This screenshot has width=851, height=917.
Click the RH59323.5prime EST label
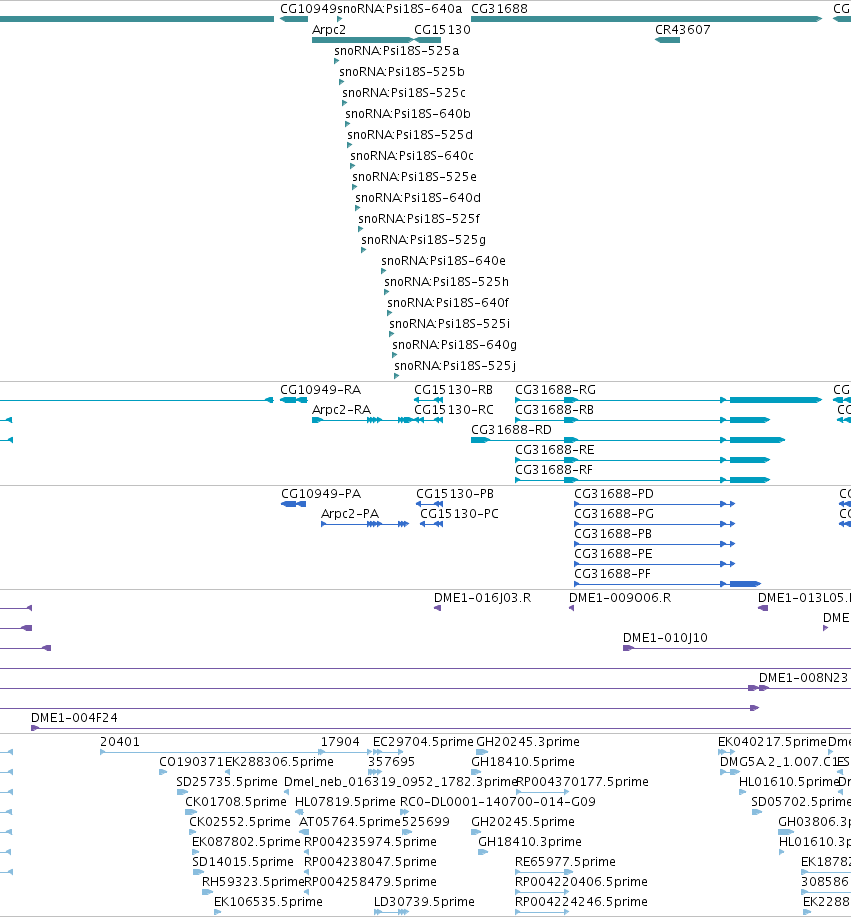tap(253, 882)
